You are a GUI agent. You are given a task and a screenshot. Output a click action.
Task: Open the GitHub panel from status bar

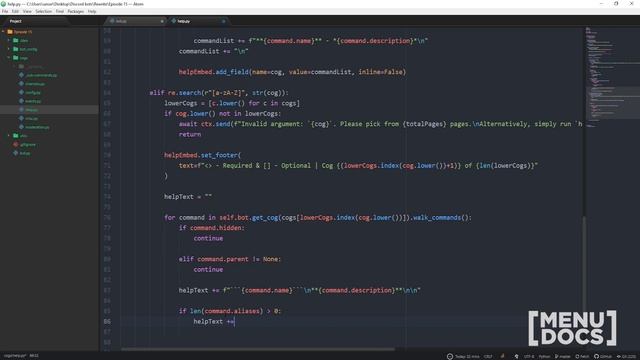pyautogui.click(x=603, y=357)
